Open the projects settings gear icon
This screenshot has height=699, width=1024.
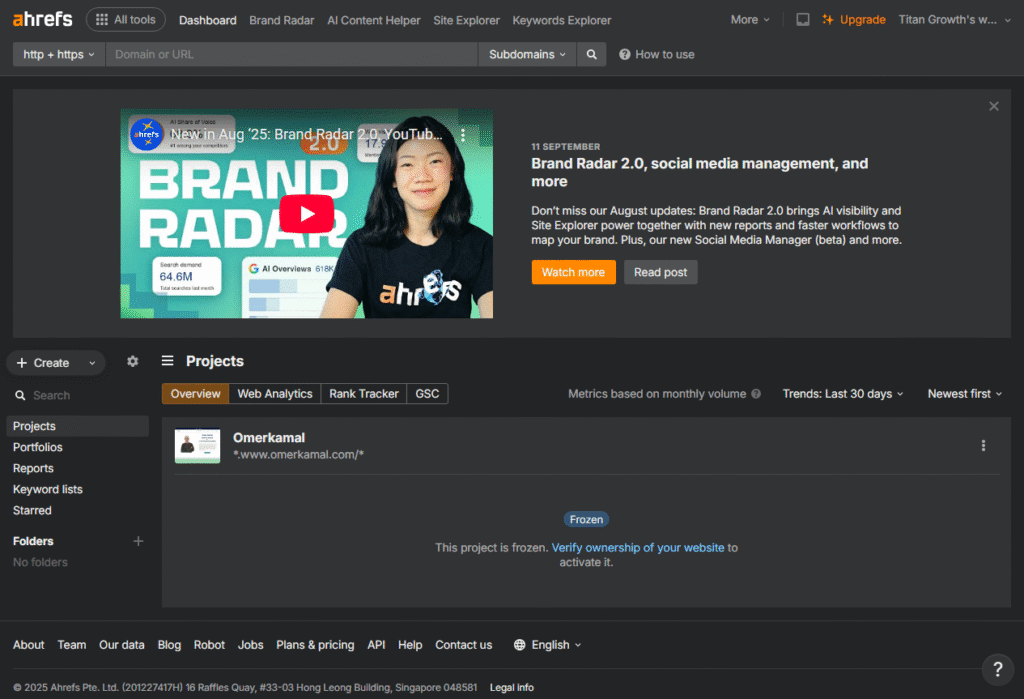(x=133, y=362)
